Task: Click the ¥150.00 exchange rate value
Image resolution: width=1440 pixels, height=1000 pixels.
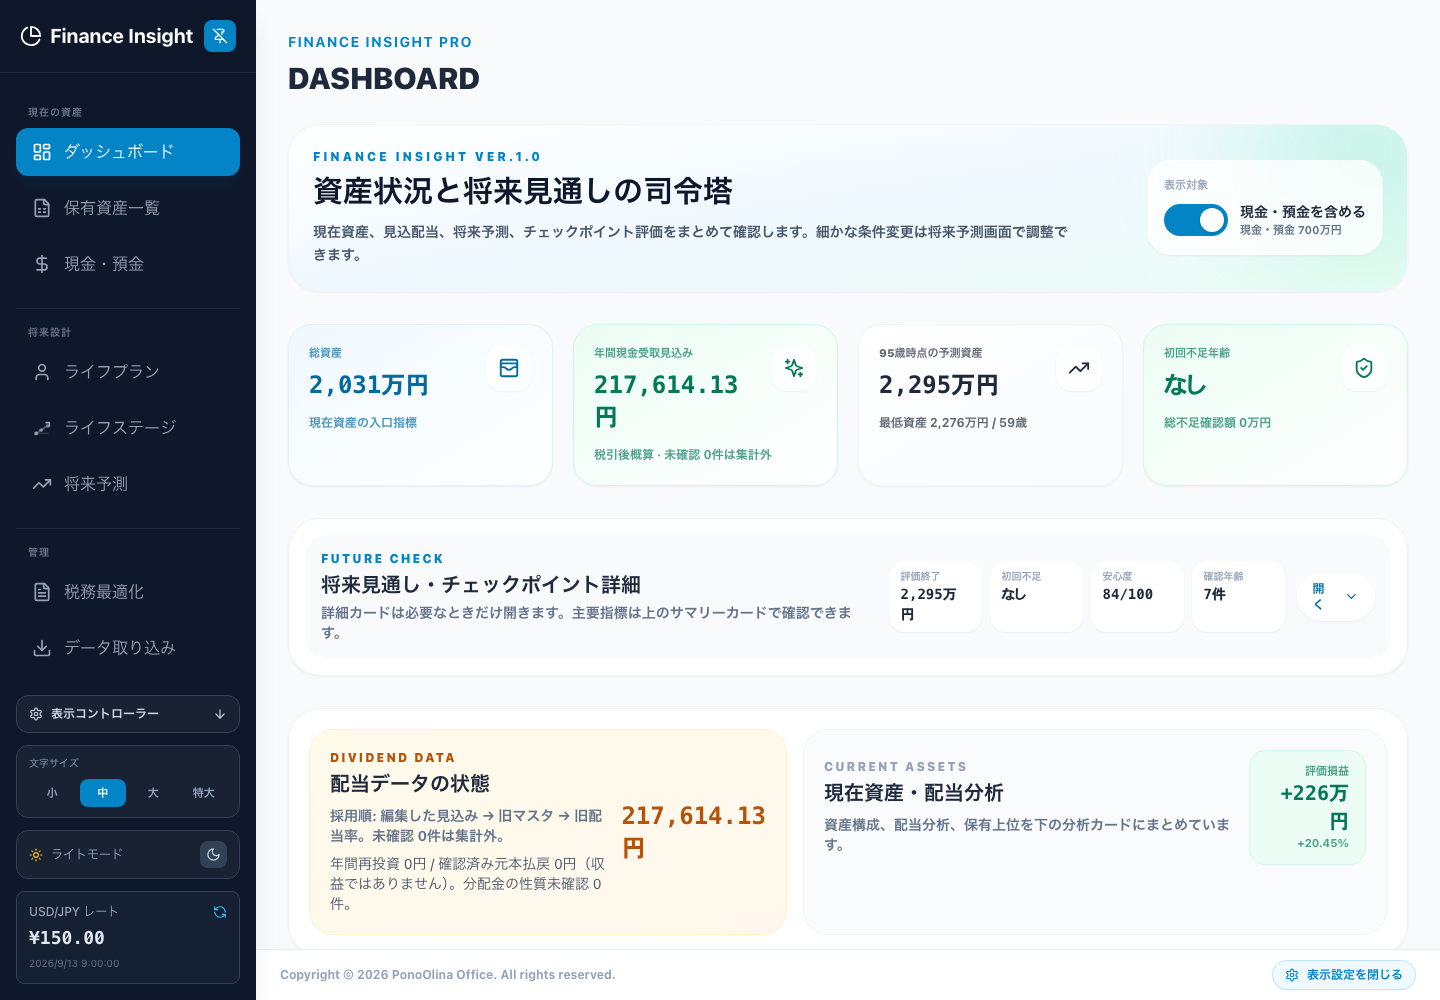Action: click(67, 938)
